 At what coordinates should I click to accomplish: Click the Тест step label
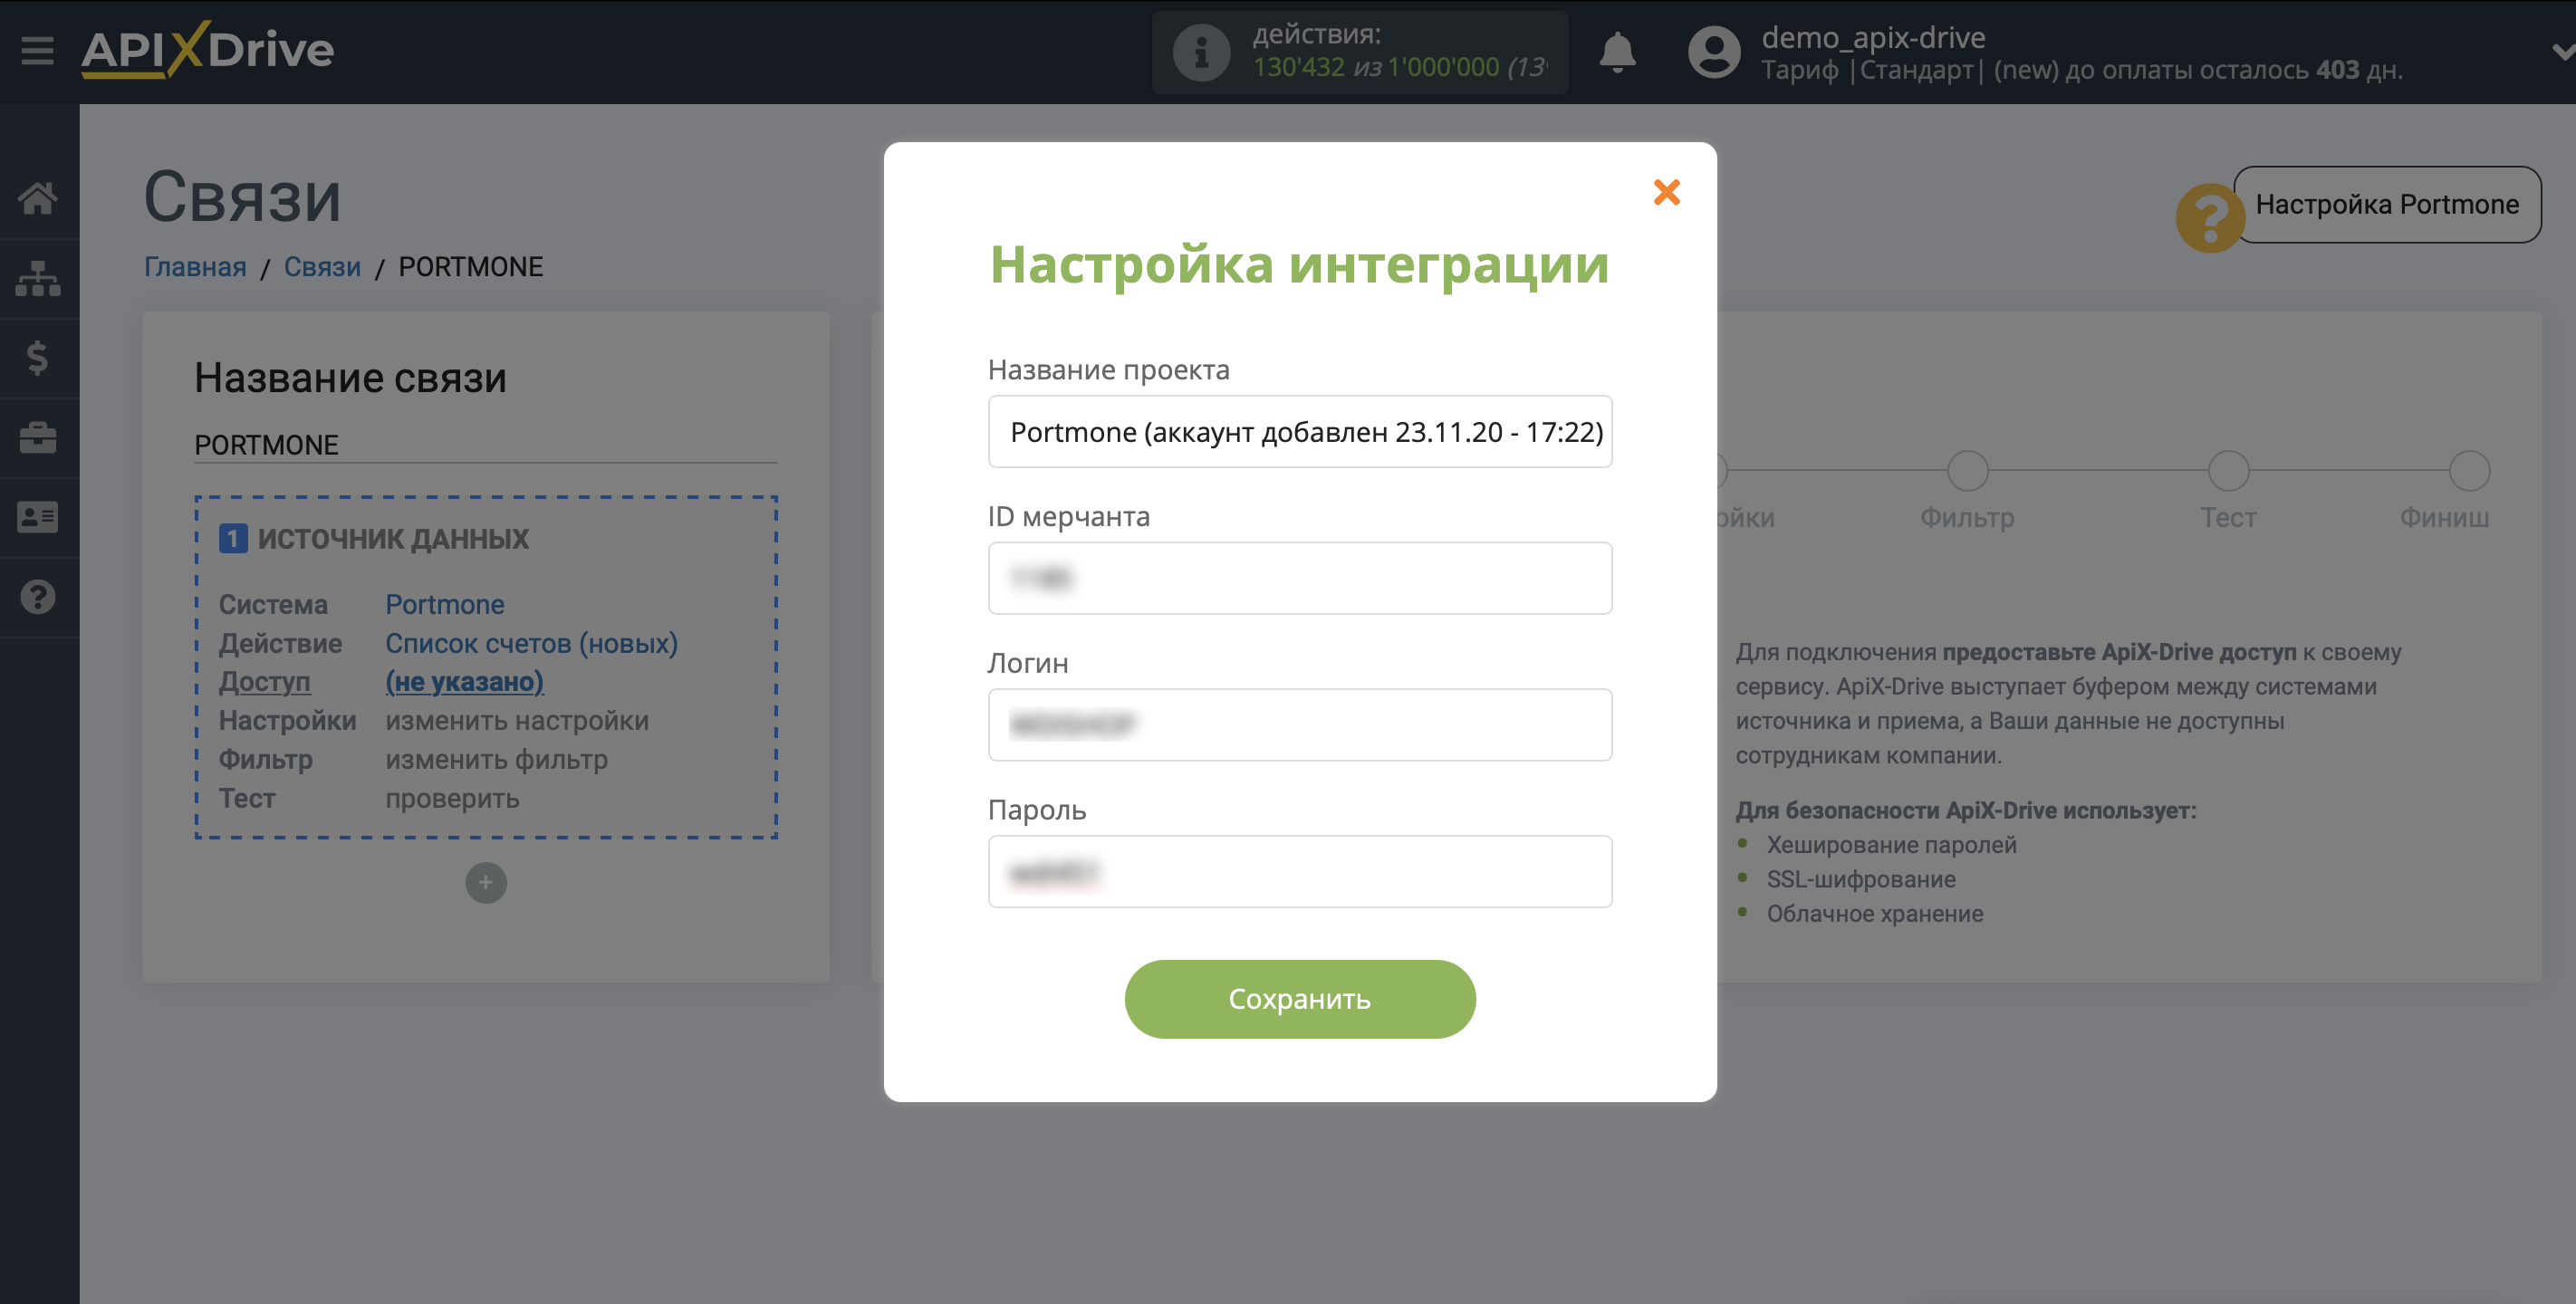coord(2228,518)
